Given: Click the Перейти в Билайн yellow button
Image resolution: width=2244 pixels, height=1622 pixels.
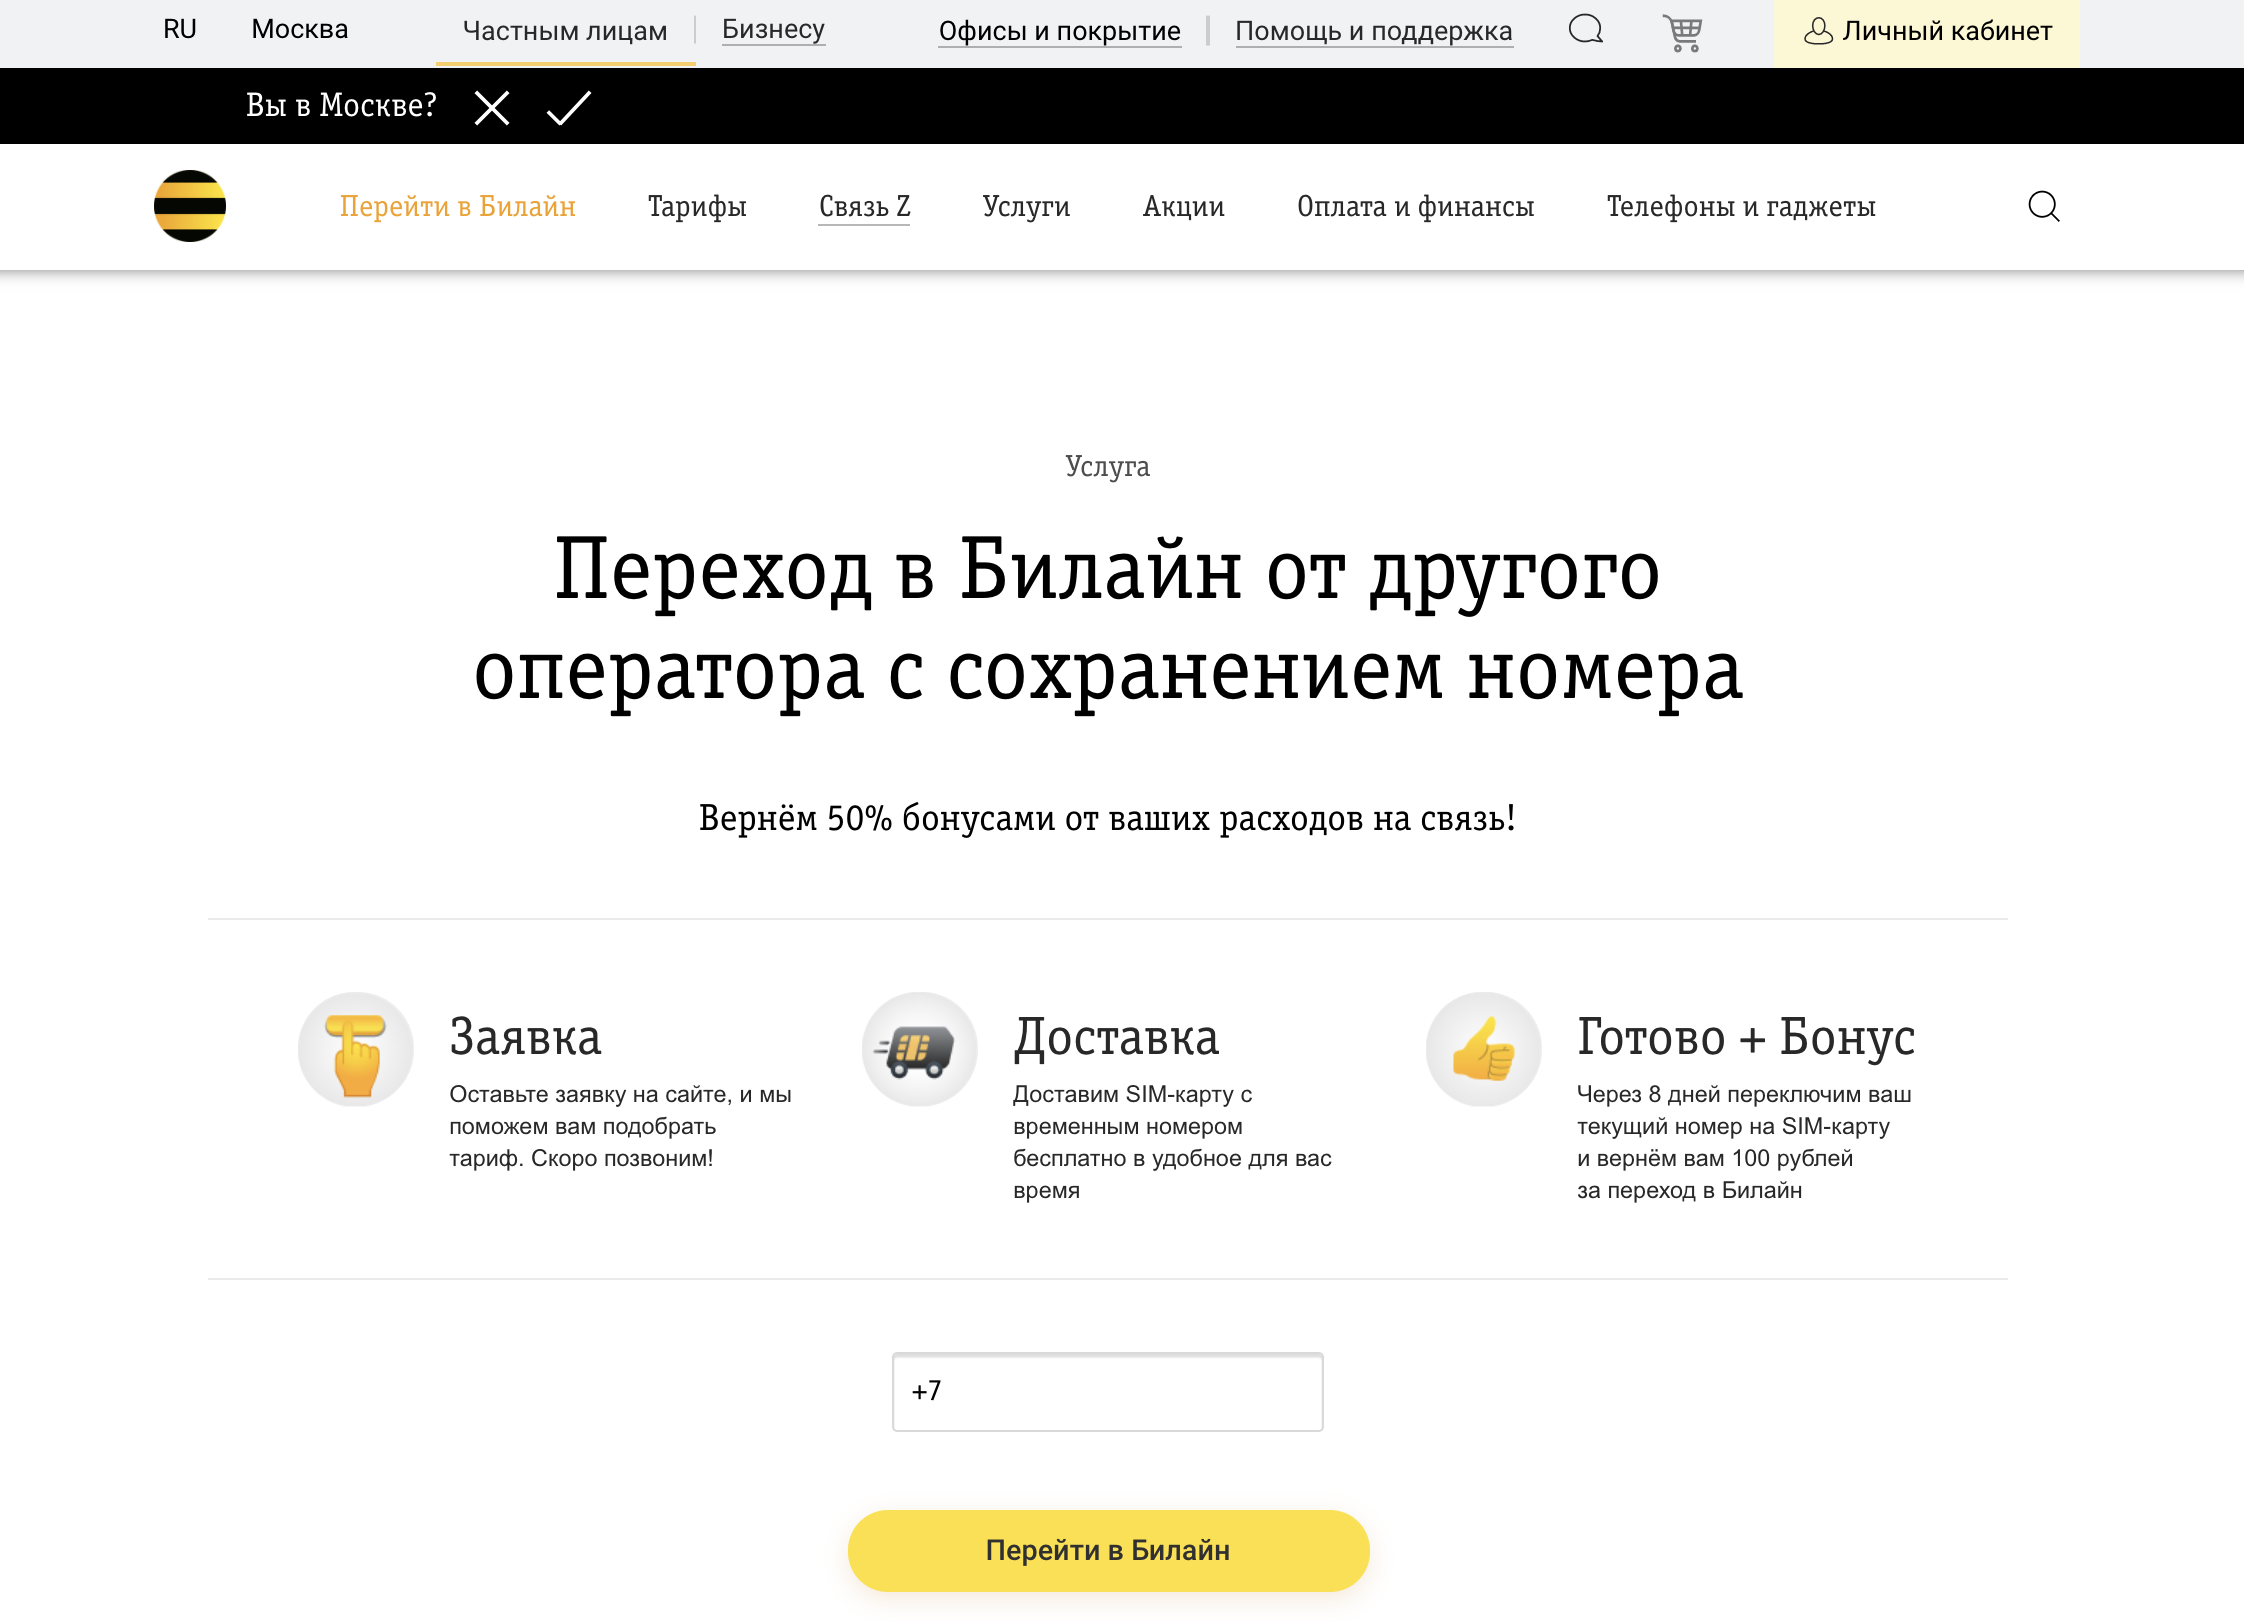Looking at the screenshot, I should pos(1108,1551).
